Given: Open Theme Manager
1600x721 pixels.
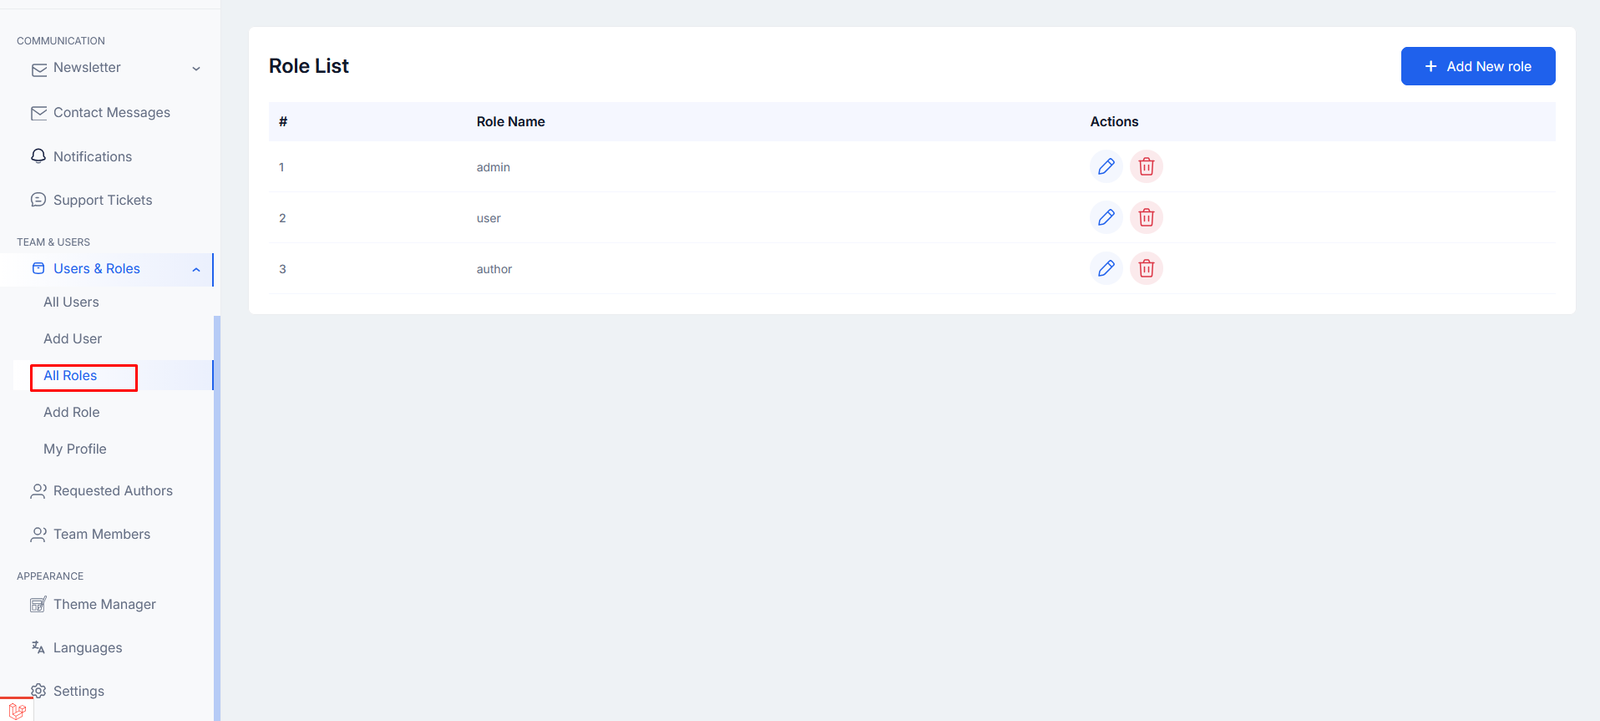Looking at the screenshot, I should (105, 604).
